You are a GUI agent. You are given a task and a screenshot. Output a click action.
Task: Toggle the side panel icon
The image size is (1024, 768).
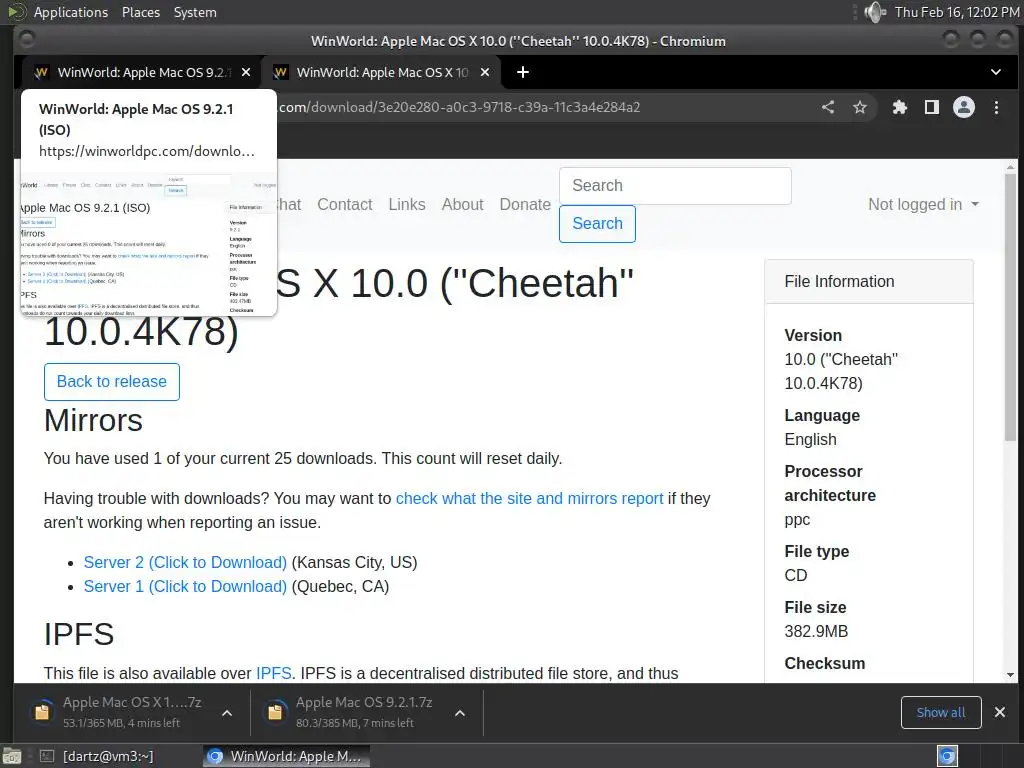click(932, 107)
